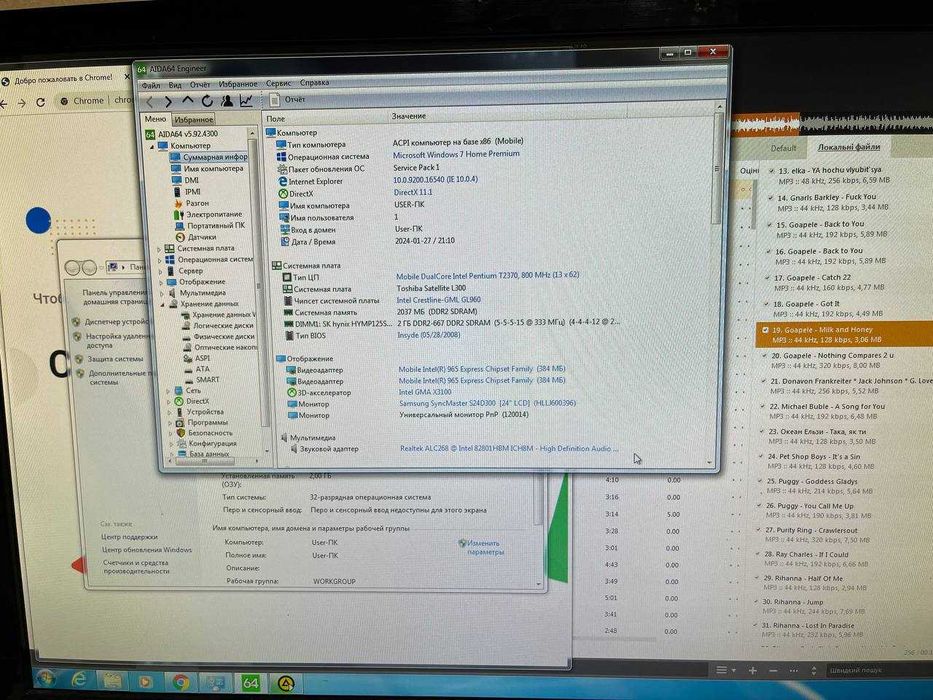Refresh the AIDA64 page
Screen dimensions: 933x700
[x=207, y=101]
